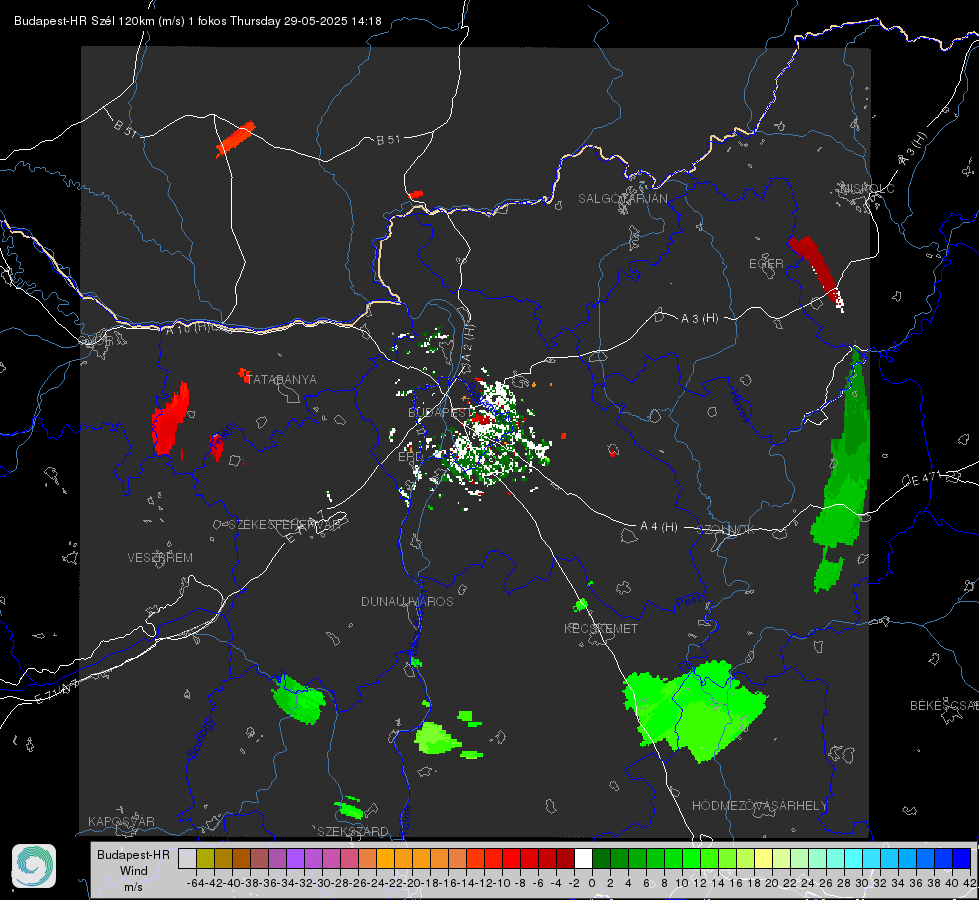The height and width of the screenshot is (900, 979).
Task: Select the olive swatch above -64 label
Action: coord(205,858)
